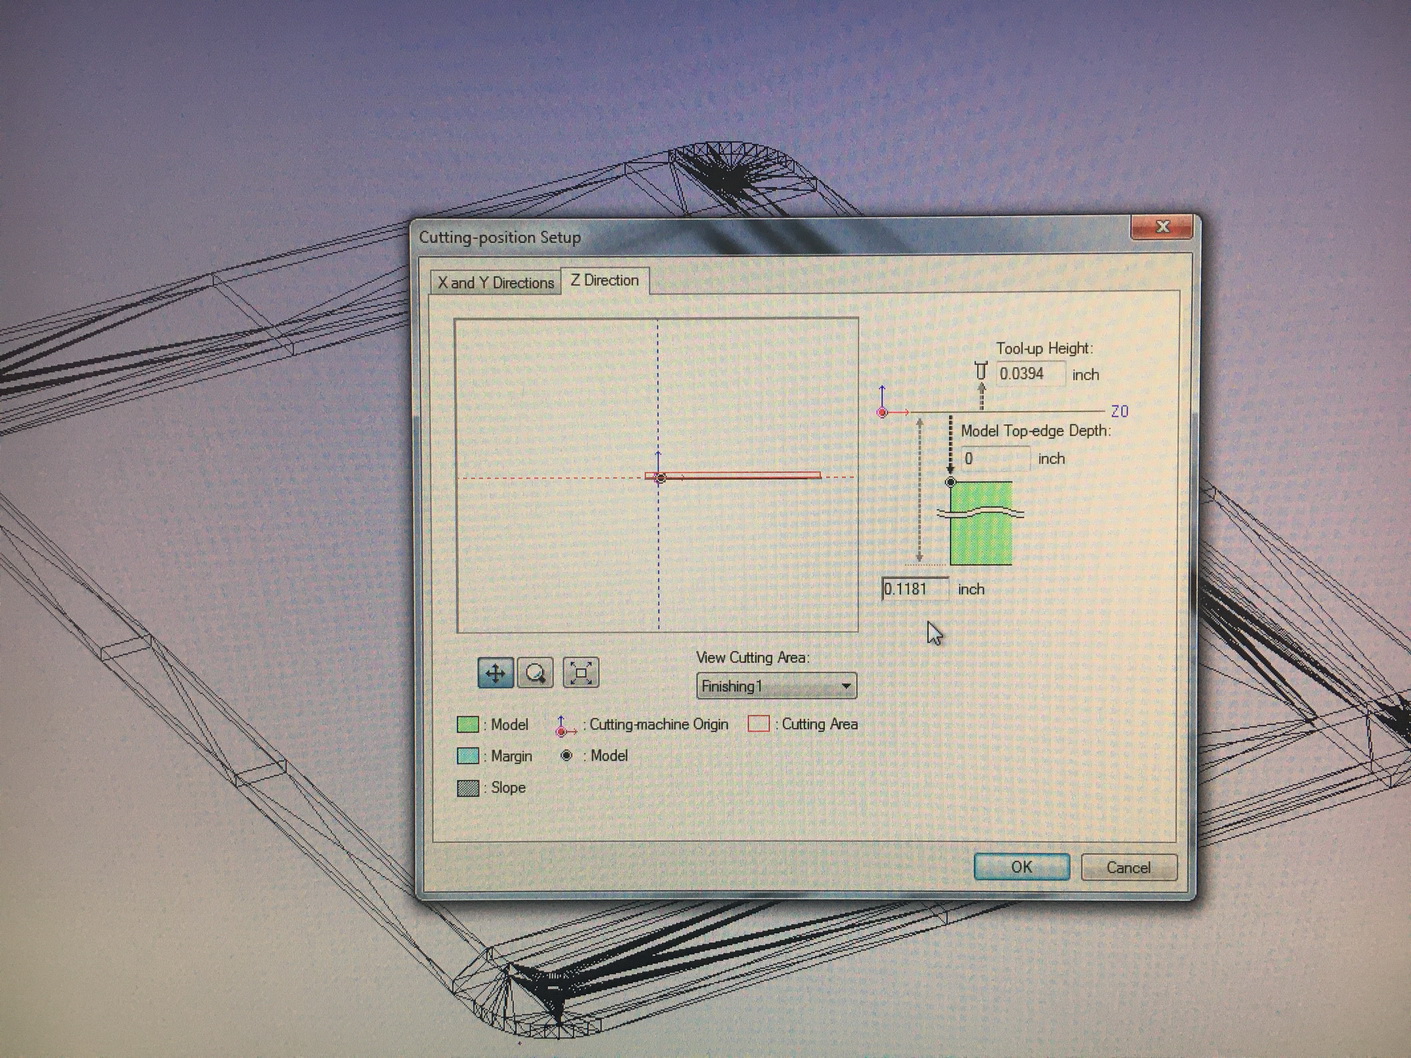1411x1058 pixels.
Task: Click the black dot Model legend icon
Action: pyautogui.click(x=566, y=756)
